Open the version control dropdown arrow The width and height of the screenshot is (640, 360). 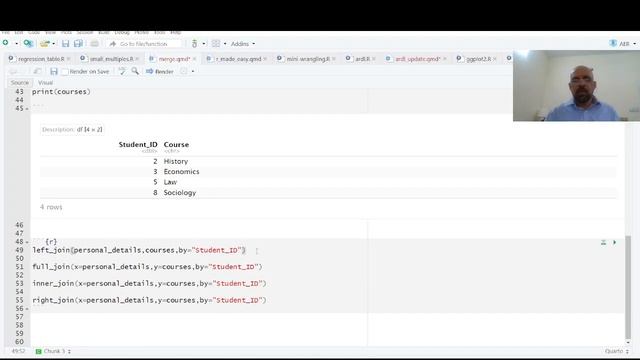(x=204, y=44)
